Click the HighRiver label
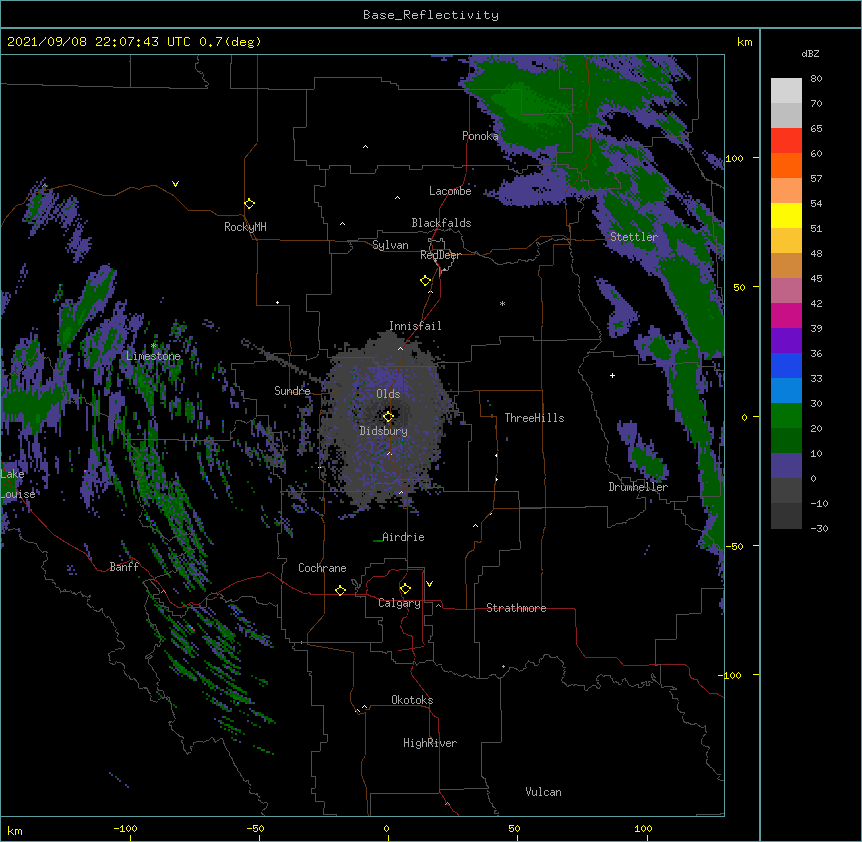Image resolution: width=862 pixels, height=842 pixels. pyautogui.click(x=430, y=743)
